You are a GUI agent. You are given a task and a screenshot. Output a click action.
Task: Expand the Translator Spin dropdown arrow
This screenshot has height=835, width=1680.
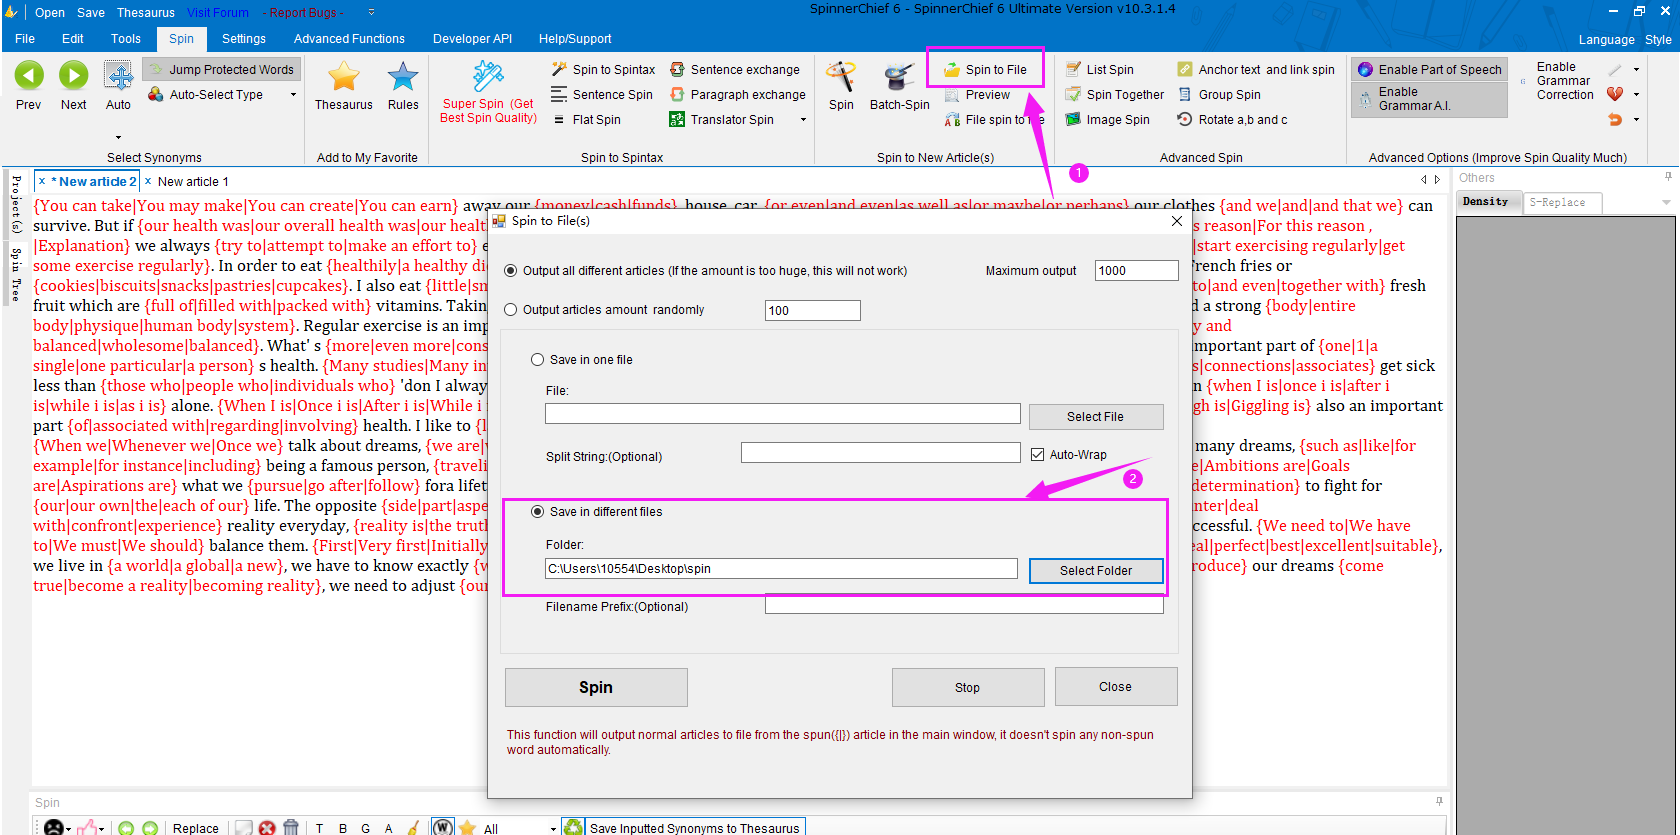click(803, 120)
